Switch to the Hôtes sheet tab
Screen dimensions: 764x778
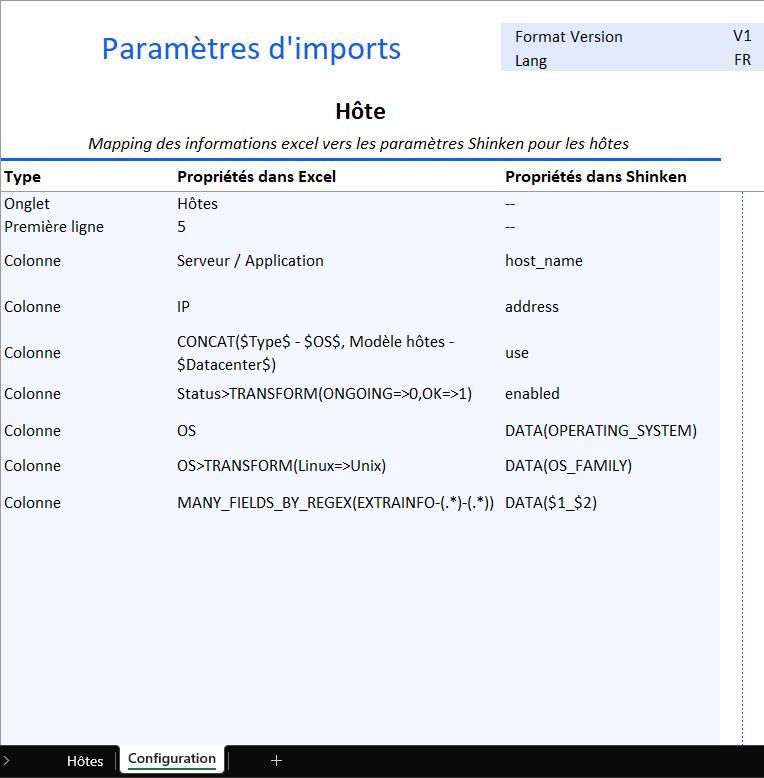(85, 761)
